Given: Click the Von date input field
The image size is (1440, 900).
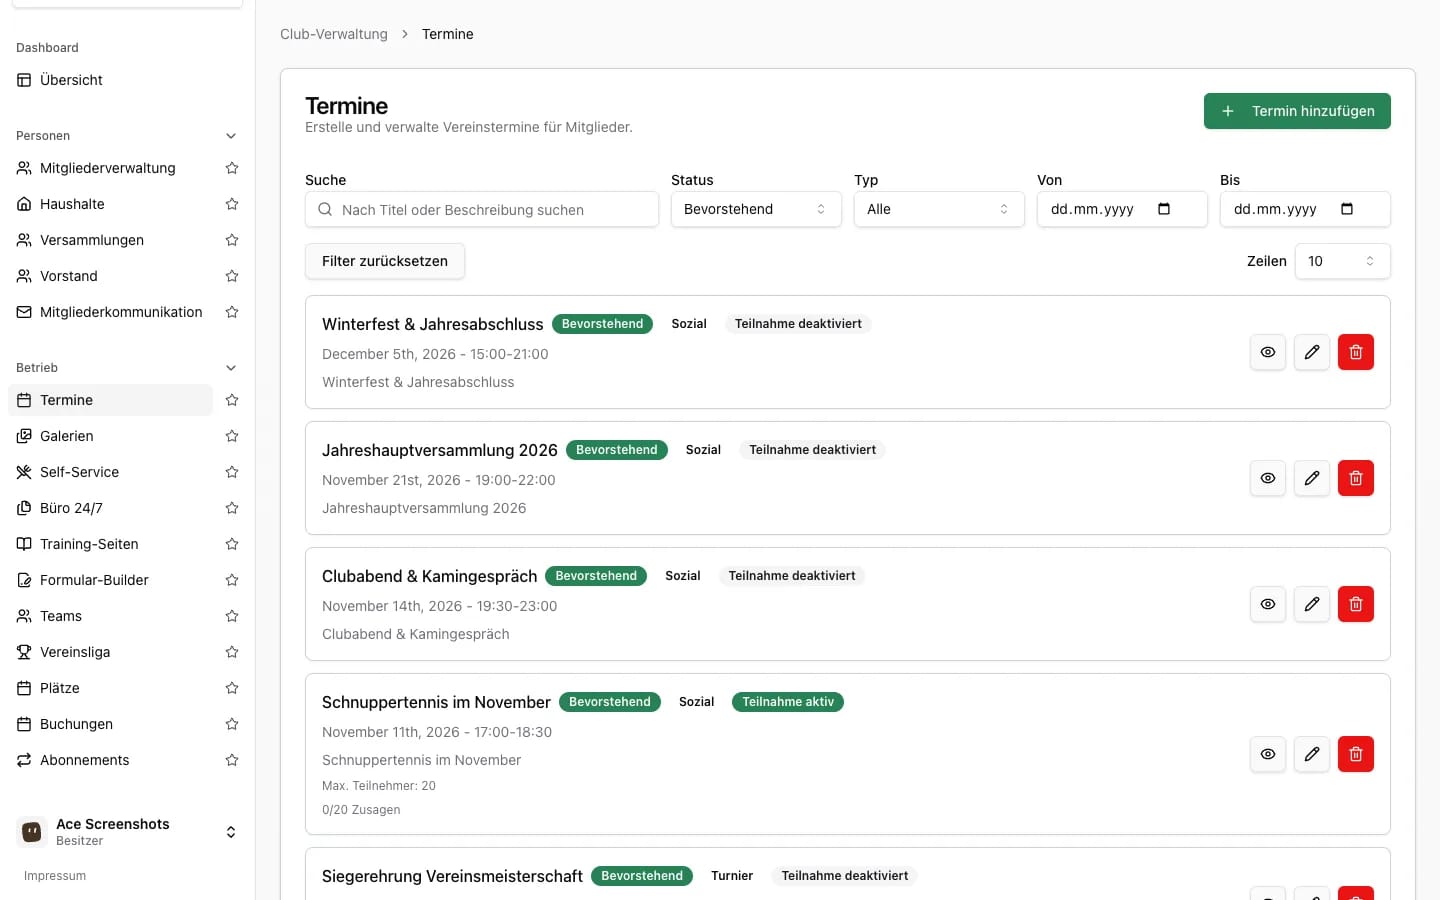Looking at the screenshot, I should coord(1122,209).
